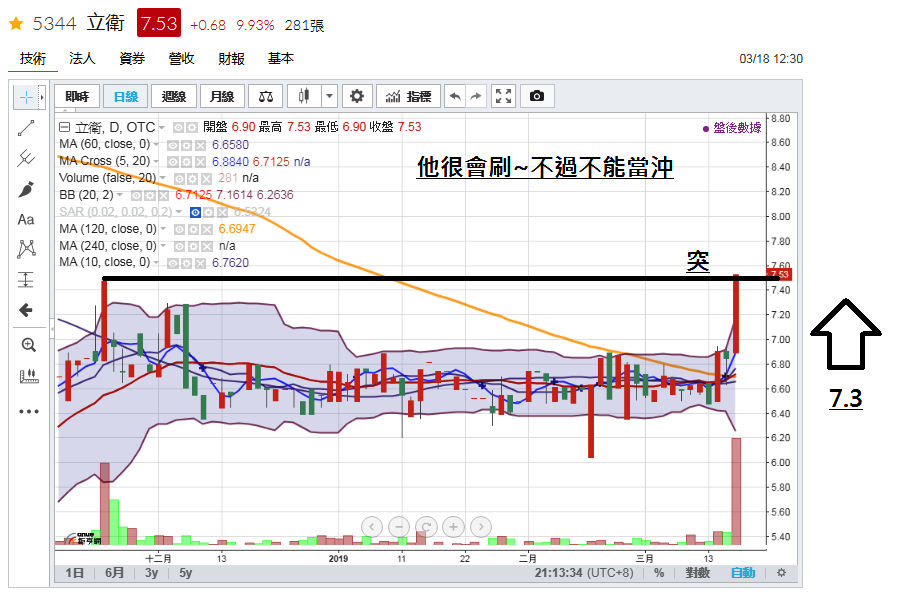Toggle visibility of MA (10, close, 0)

click(172, 264)
